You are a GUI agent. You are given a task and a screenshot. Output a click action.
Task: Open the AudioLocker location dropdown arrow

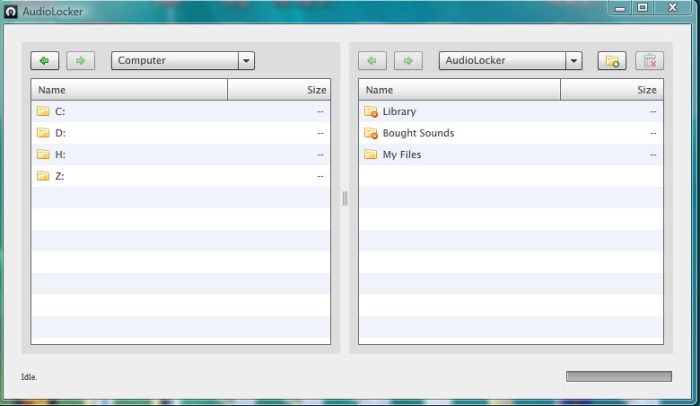pos(574,61)
